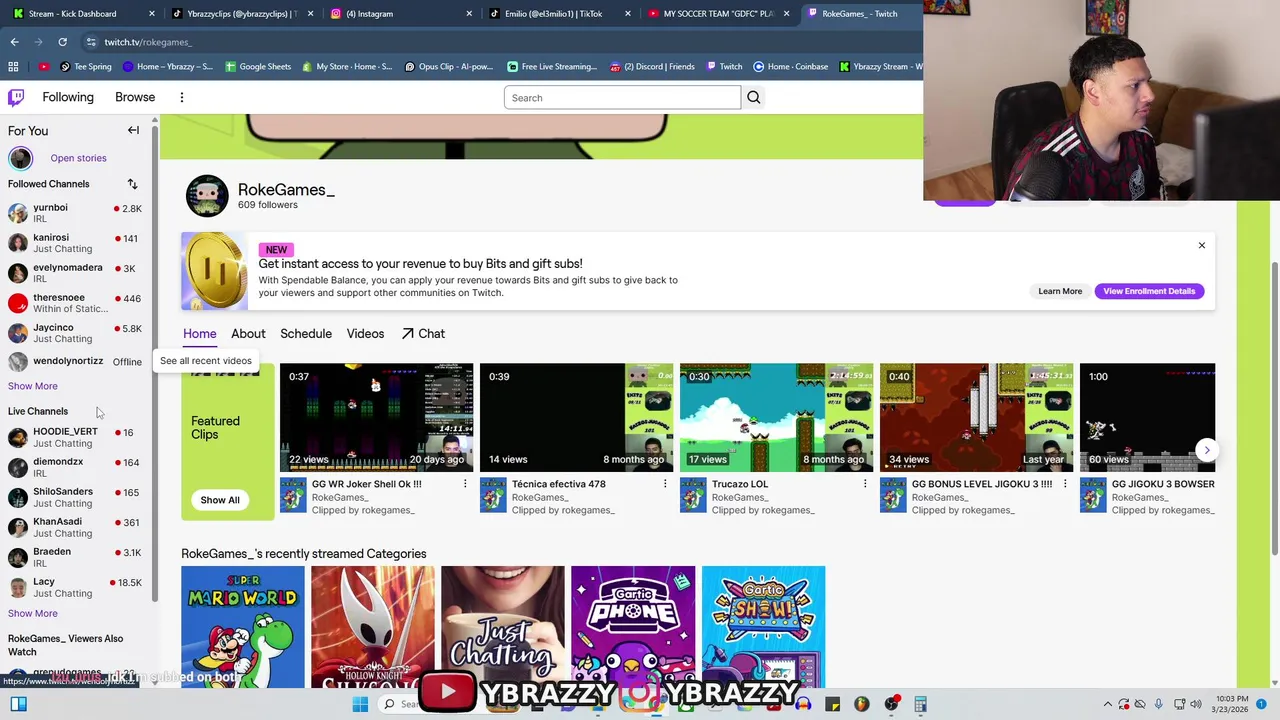1280x720 pixels.
Task: Play the Trucazo LOL clip thumbnail
Action: (x=777, y=418)
